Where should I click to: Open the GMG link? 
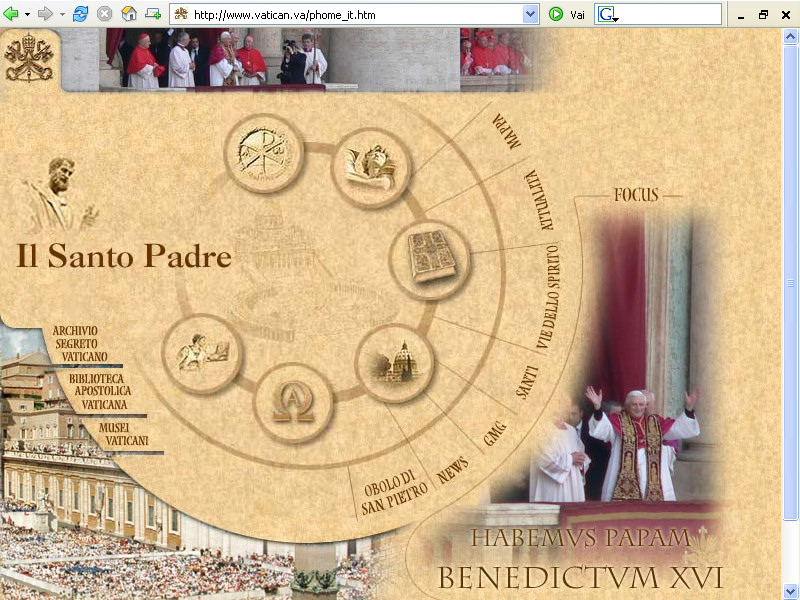point(495,433)
